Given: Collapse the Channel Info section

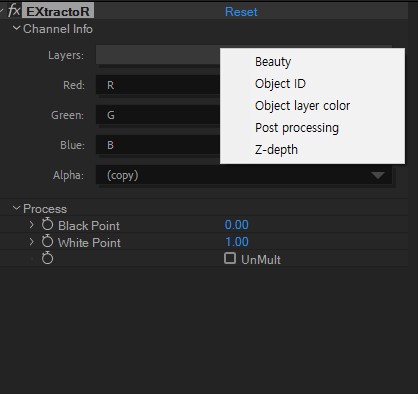Looking at the screenshot, I should (16, 29).
